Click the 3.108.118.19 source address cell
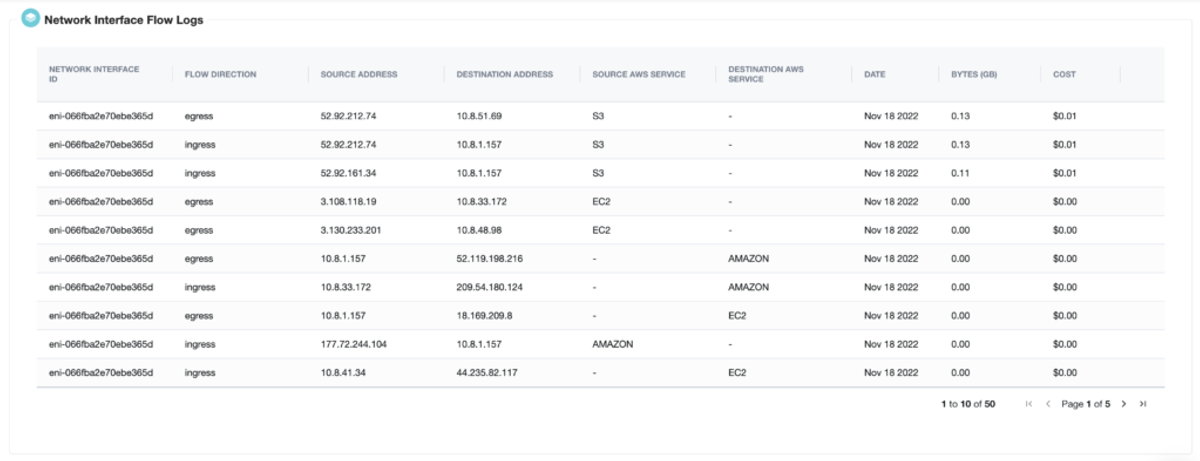 click(x=348, y=201)
